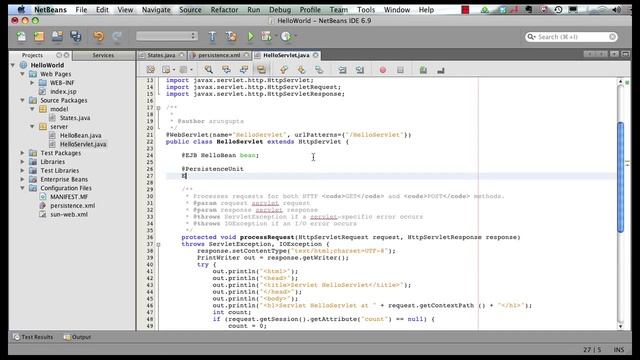Switch to the persistence.xml editor tab
The width and height of the screenshot is (640, 360).
pos(219,55)
